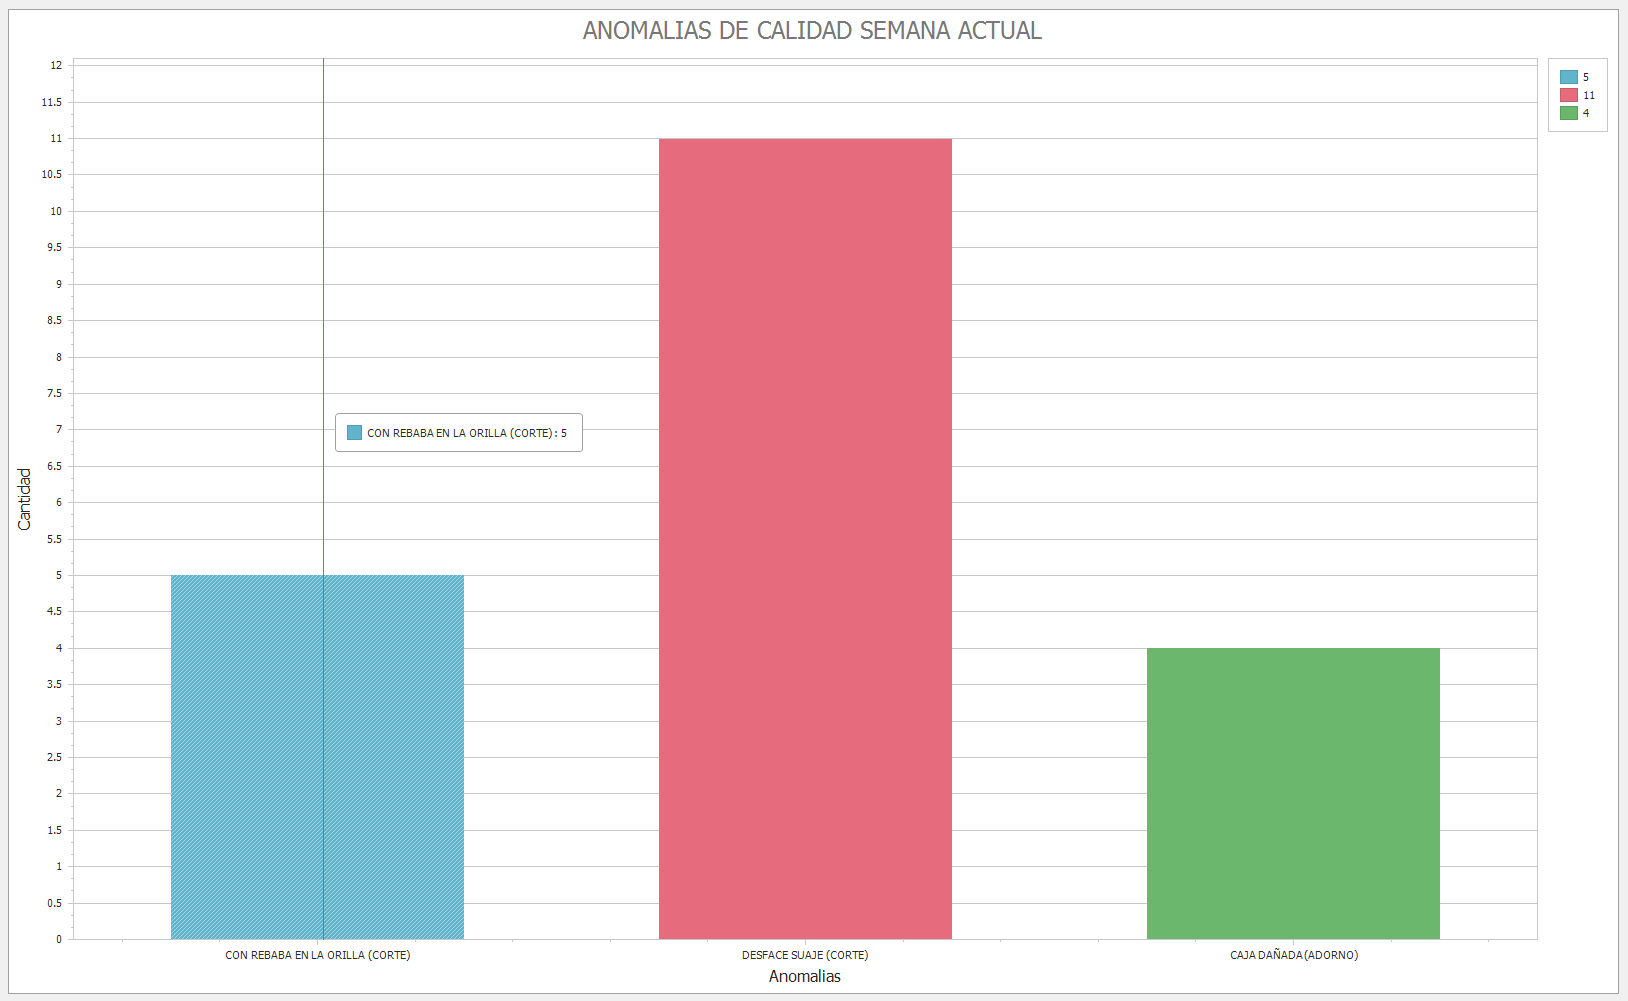Click the legend text '4' beside green swatch

coord(1586,113)
